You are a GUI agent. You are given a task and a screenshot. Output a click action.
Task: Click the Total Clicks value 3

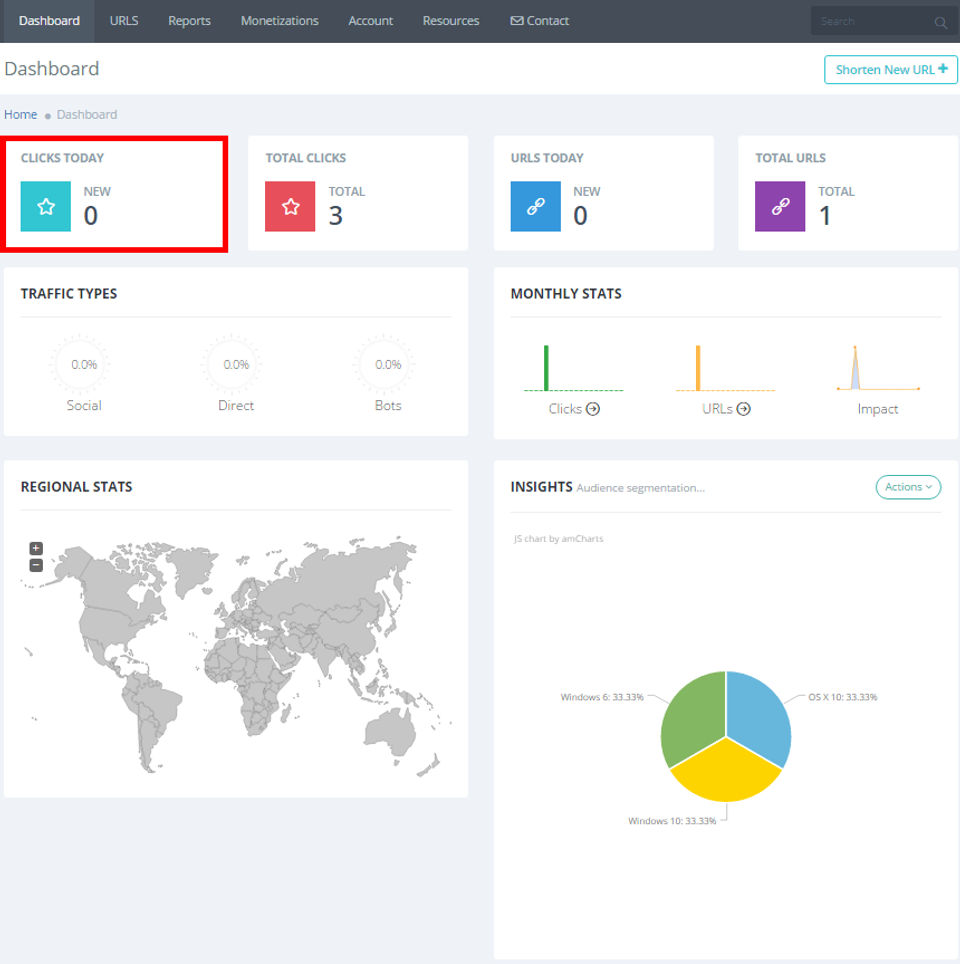336,216
